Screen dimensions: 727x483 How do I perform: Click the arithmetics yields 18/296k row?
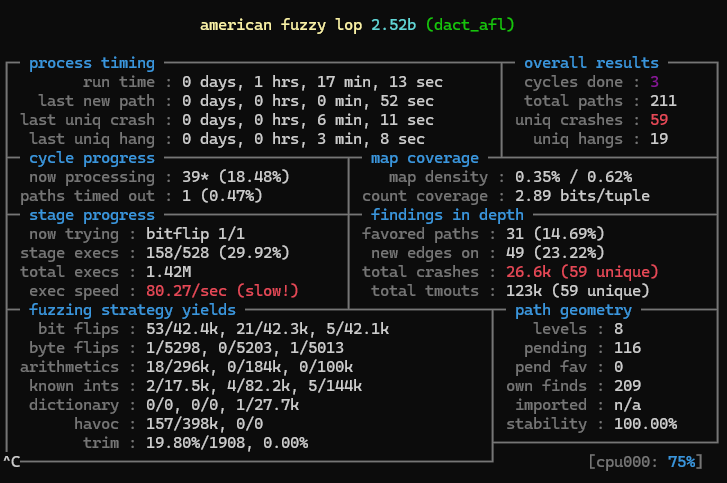[x=249, y=367]
